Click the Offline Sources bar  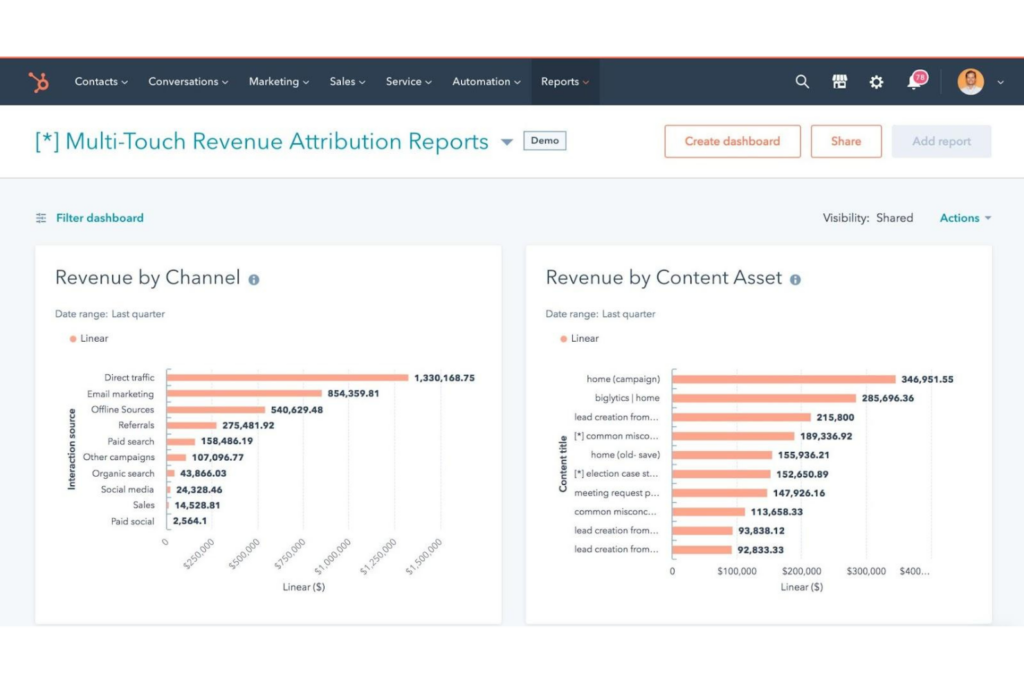[x=216, y=409]
